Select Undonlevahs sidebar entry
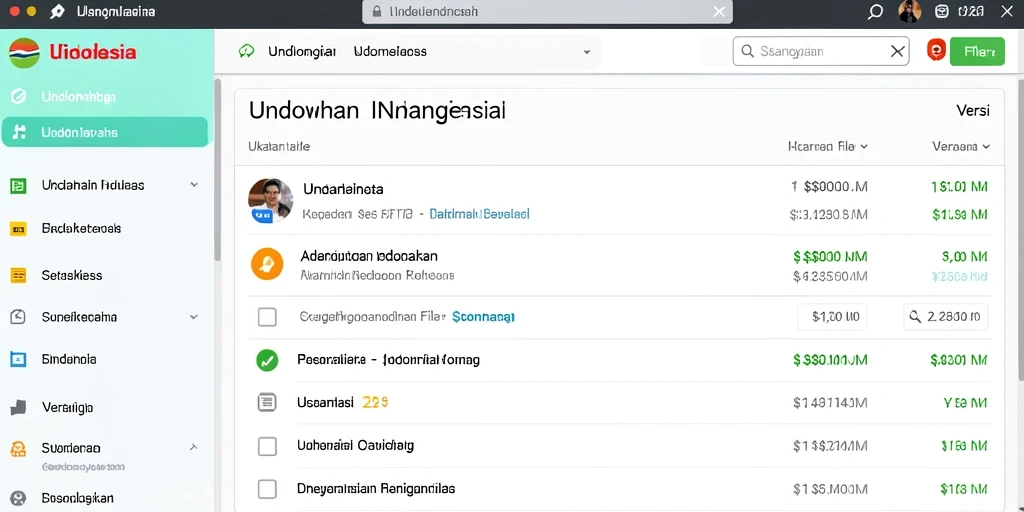 (104, 133)
